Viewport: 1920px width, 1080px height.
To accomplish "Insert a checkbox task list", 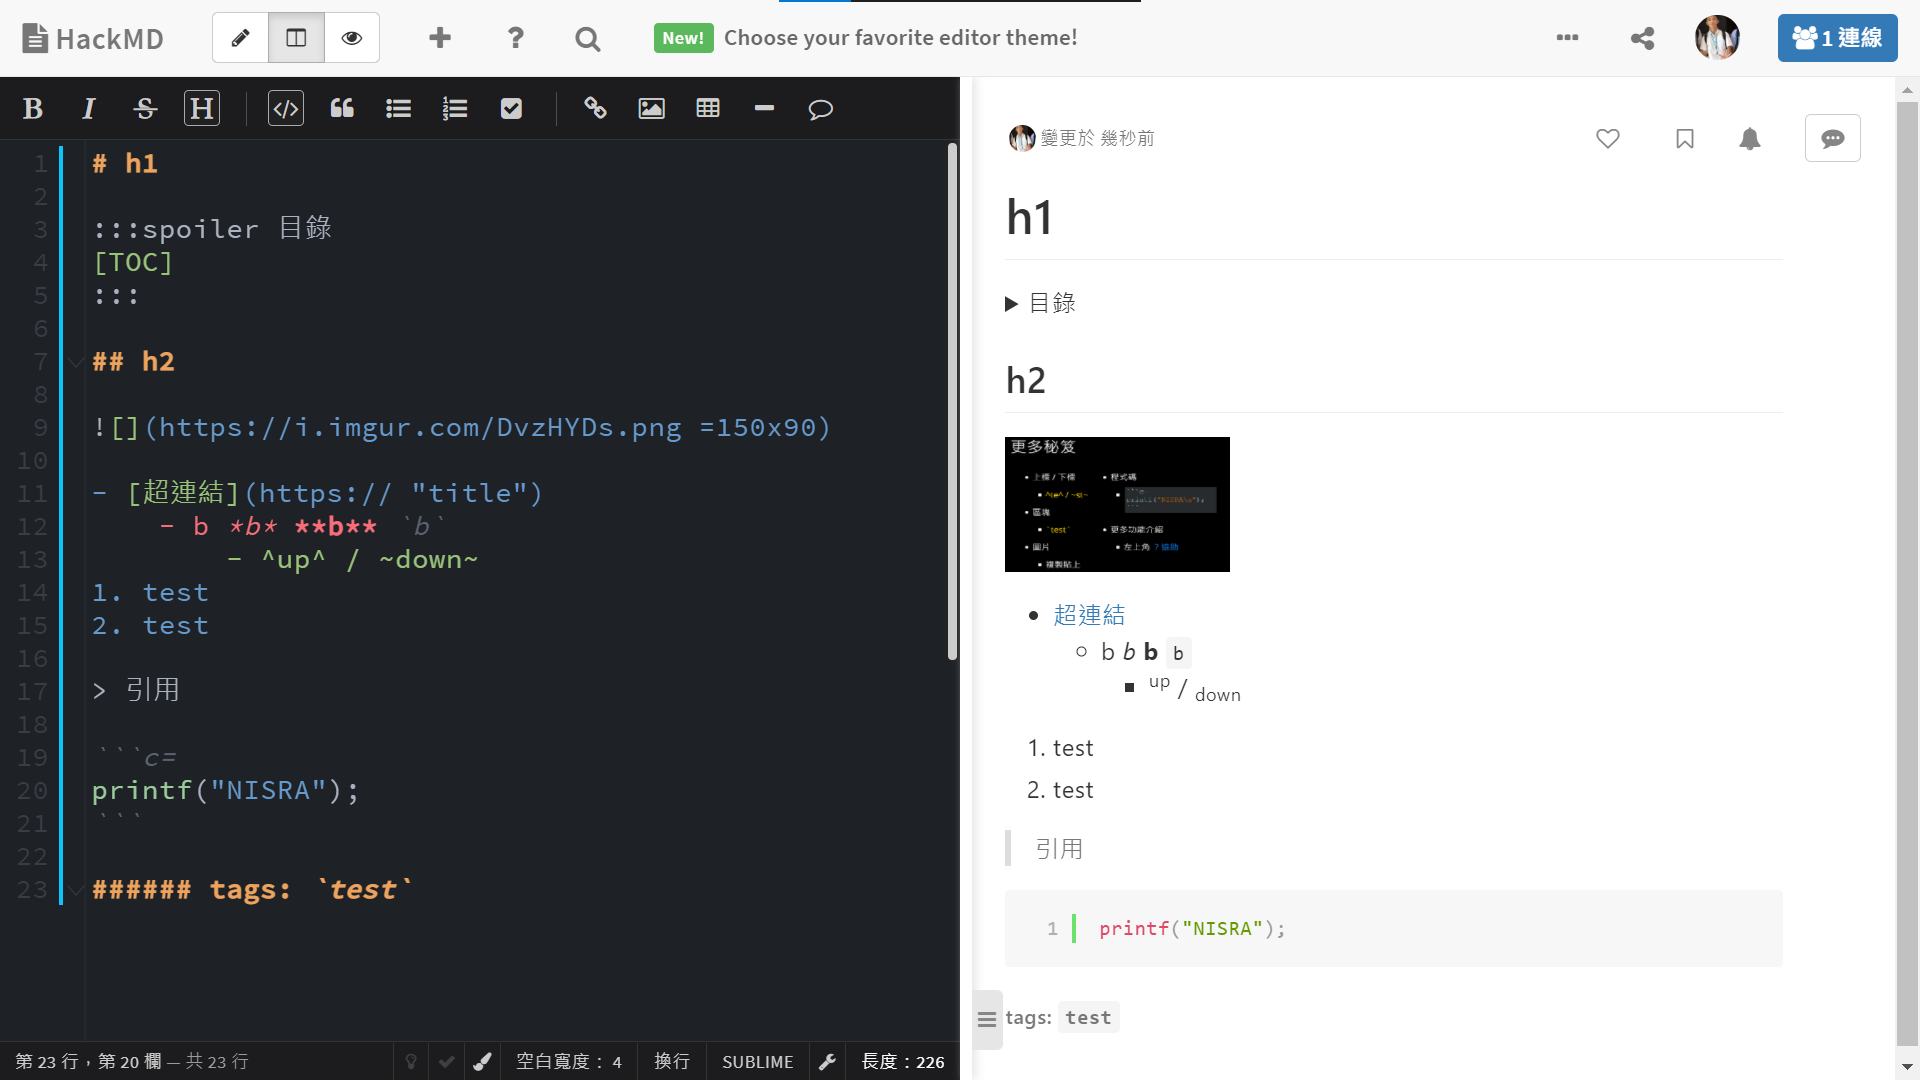I will tap(511, 108).
